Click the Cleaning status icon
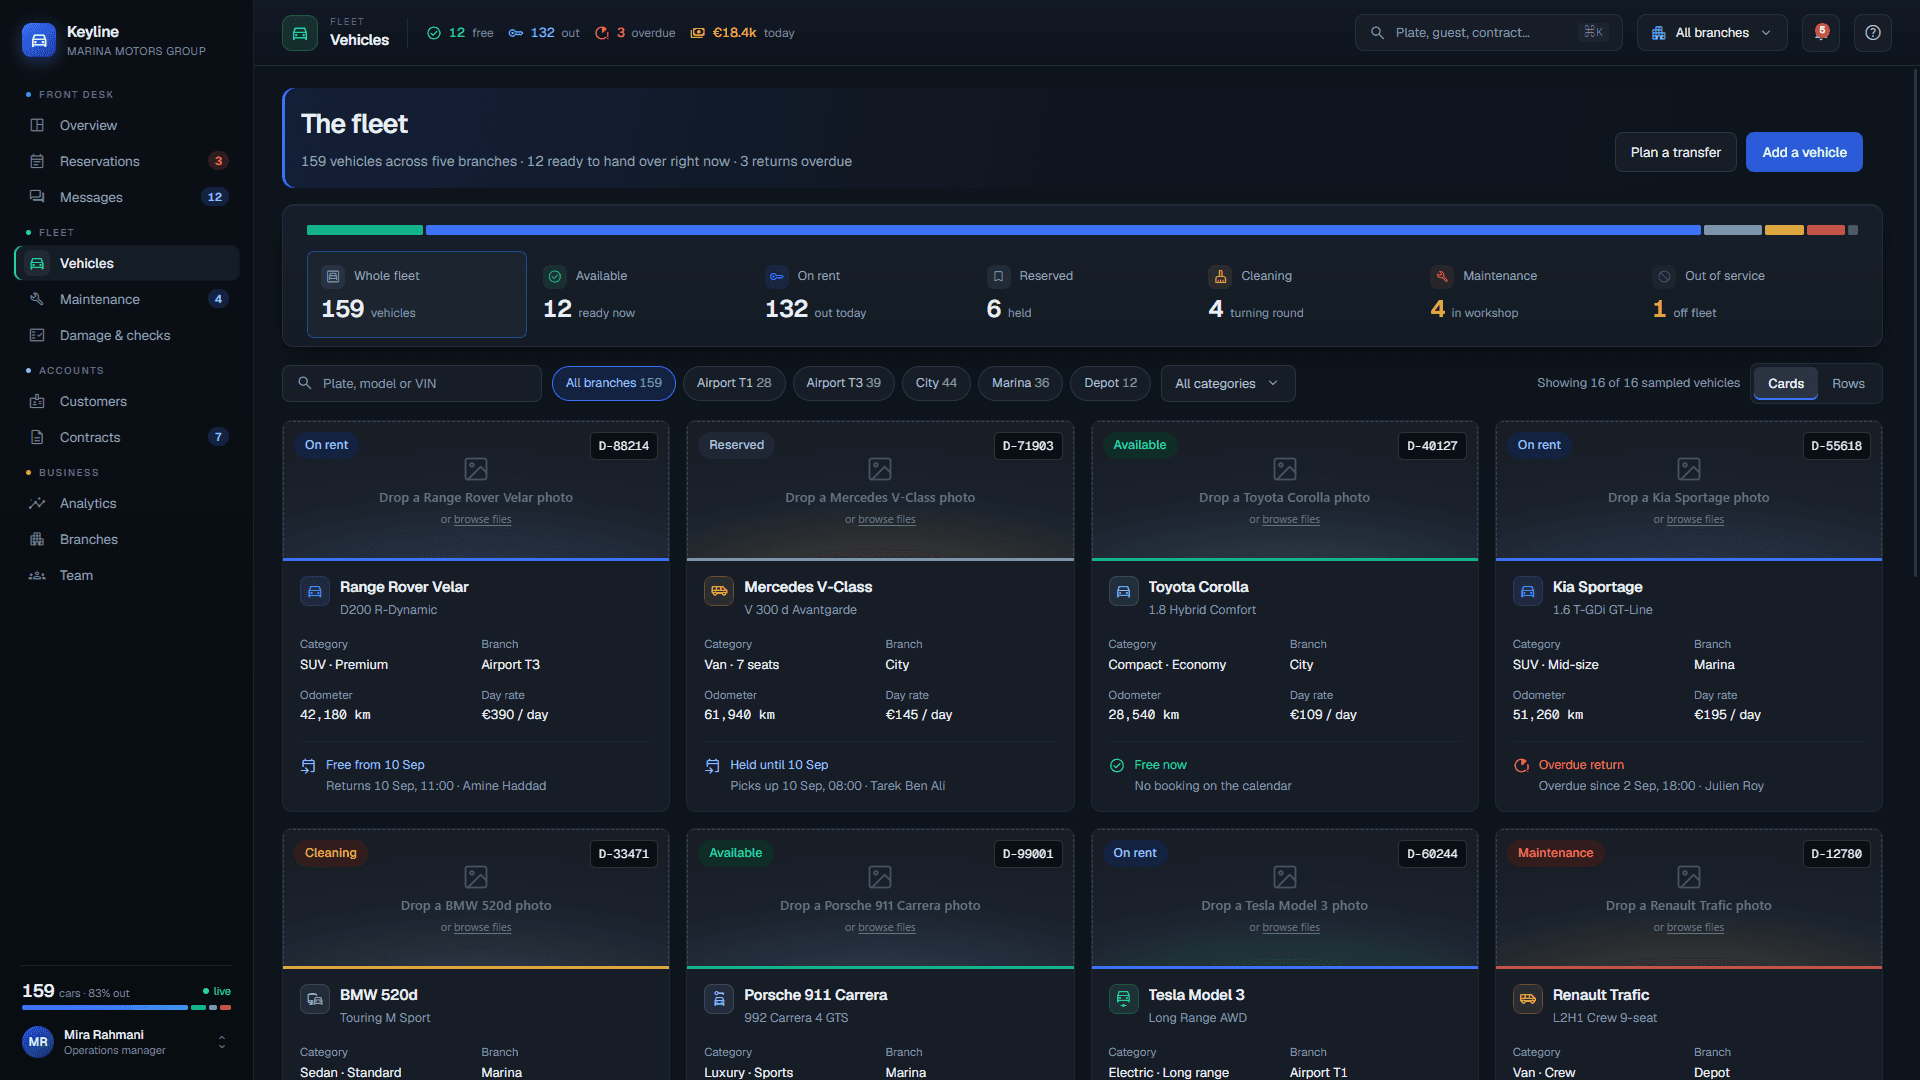The height and width of the screenshot is (1080, 1920). (1220, 276)
